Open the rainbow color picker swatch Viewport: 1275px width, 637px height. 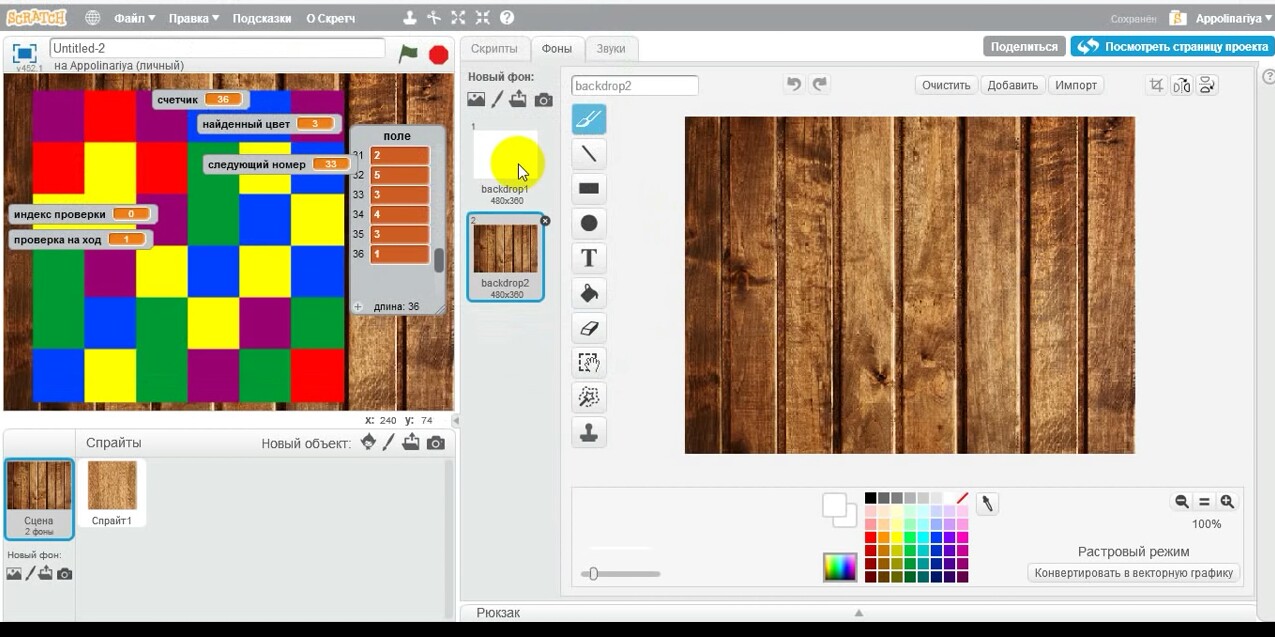pos(840,567)
